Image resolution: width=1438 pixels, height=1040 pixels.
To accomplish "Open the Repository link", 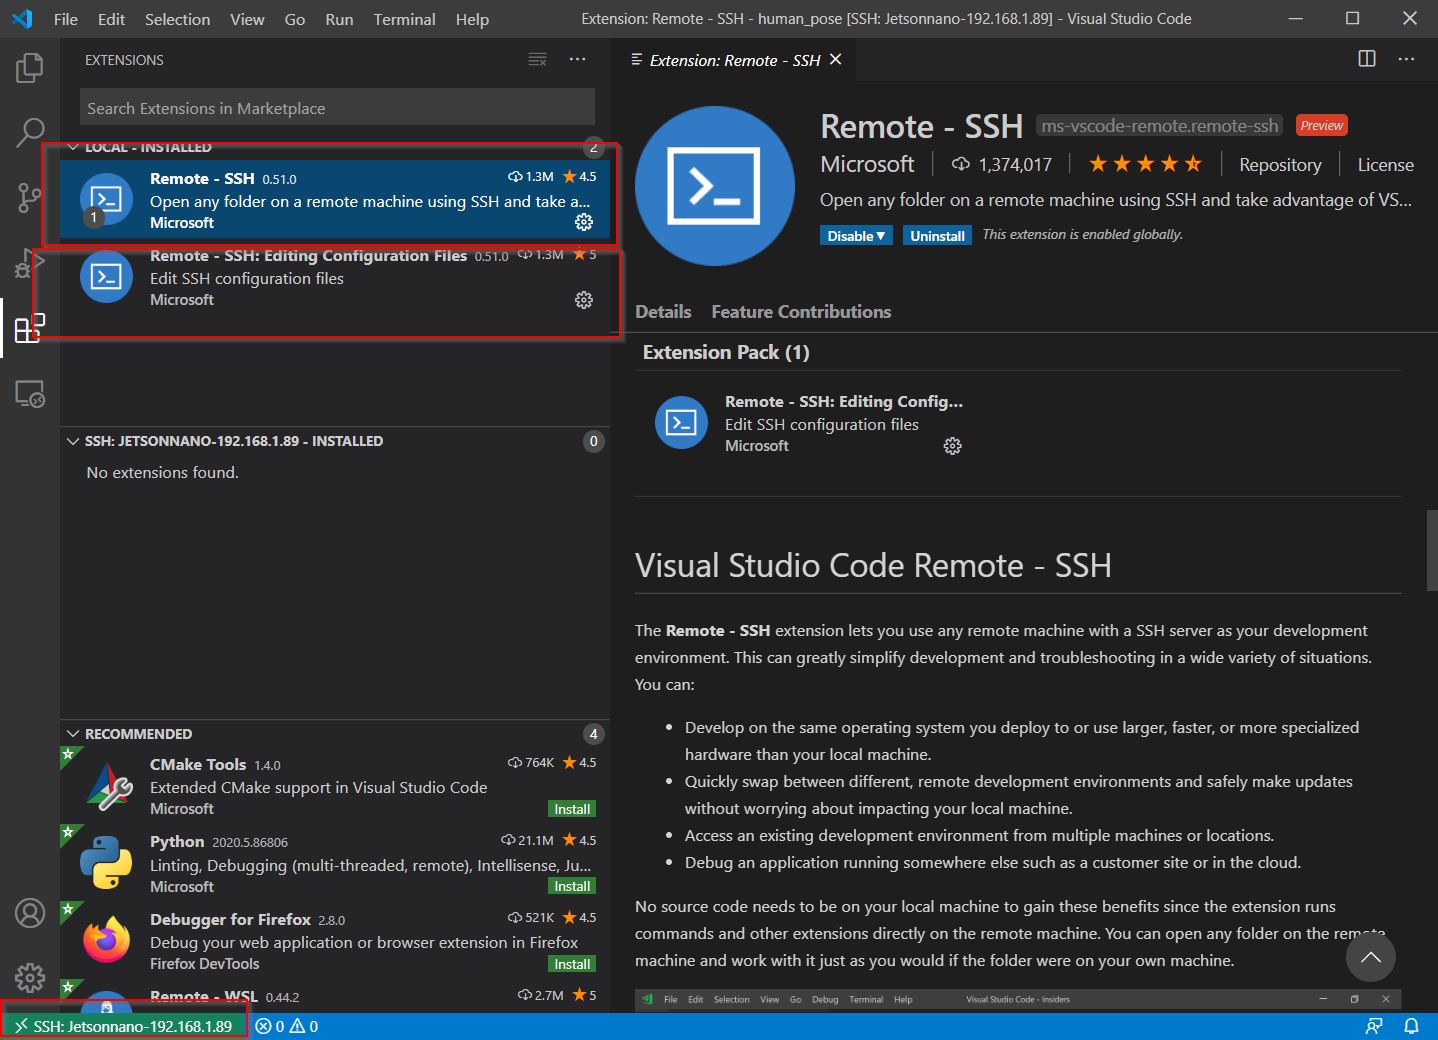I will [x=1280, y=165].
